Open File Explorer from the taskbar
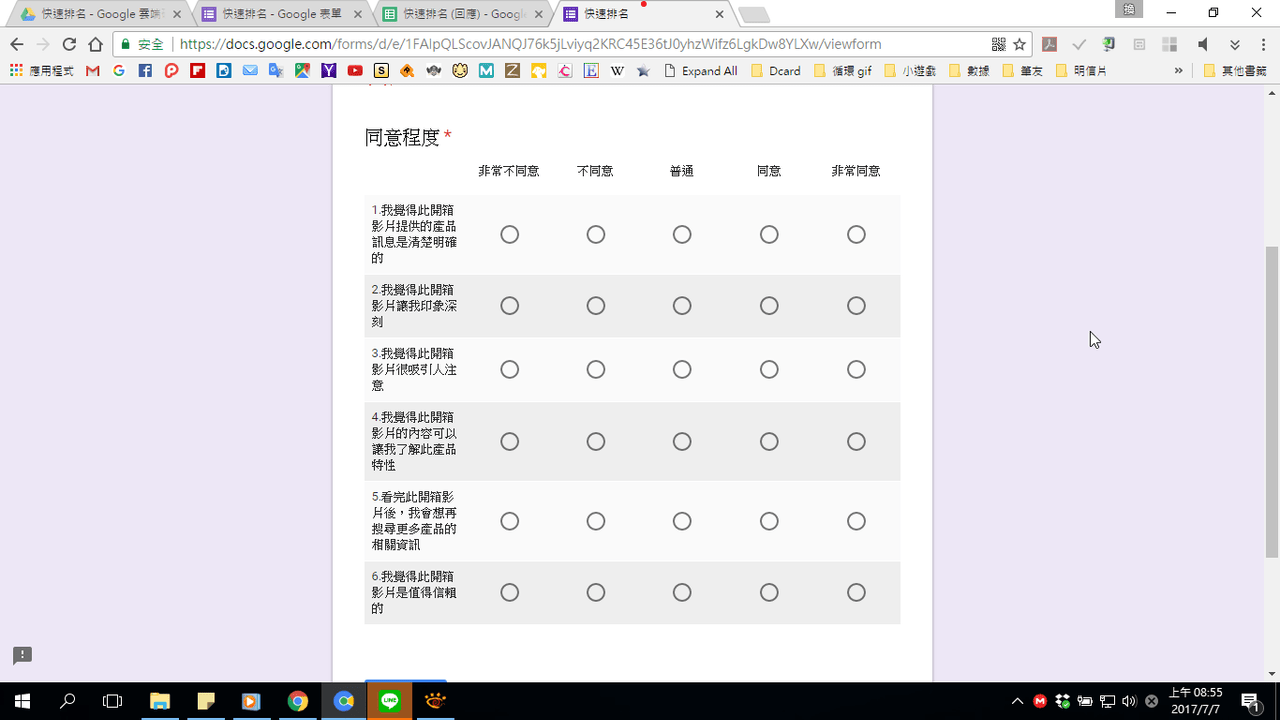Screen dimensions: 1280x720 160,701
